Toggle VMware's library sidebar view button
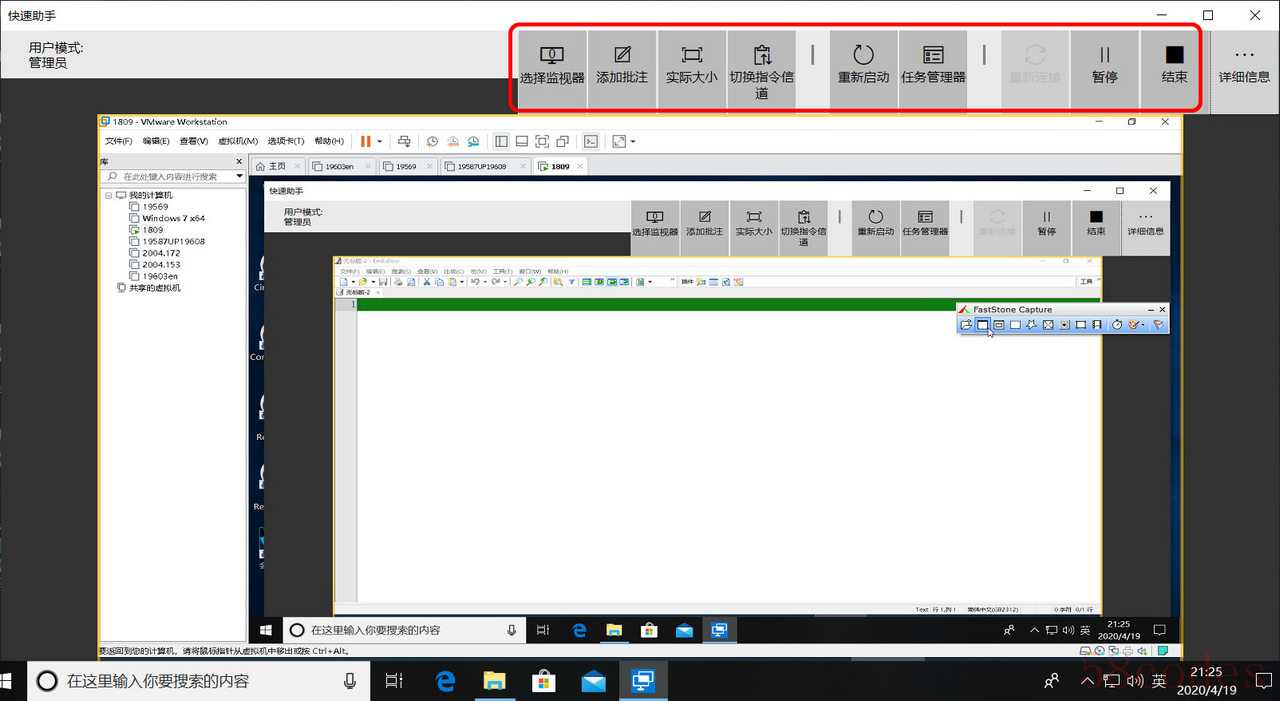1280x701 pixels. tap(501, 142)
